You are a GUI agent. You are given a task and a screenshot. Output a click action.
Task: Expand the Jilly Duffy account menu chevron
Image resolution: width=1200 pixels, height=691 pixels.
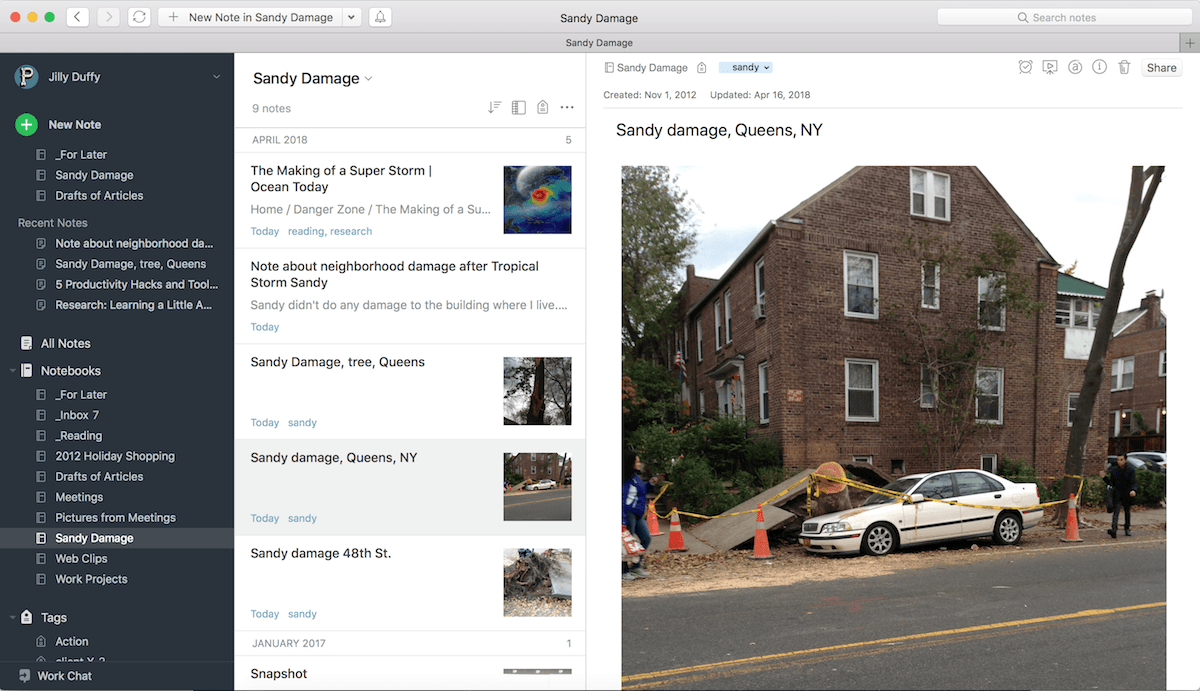(x=217, y=77)
